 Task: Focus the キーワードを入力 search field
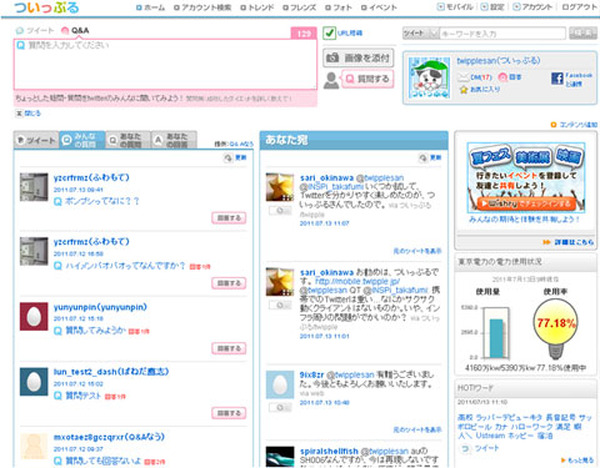(502, 33)
